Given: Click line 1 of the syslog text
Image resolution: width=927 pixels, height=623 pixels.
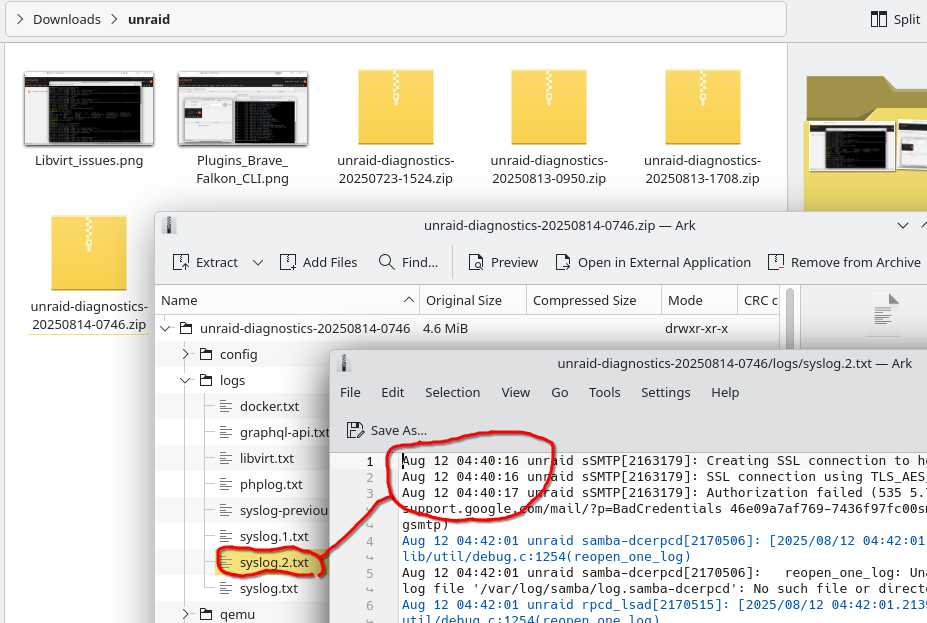Looking at the screenshot, I should (x=663, y=460).
